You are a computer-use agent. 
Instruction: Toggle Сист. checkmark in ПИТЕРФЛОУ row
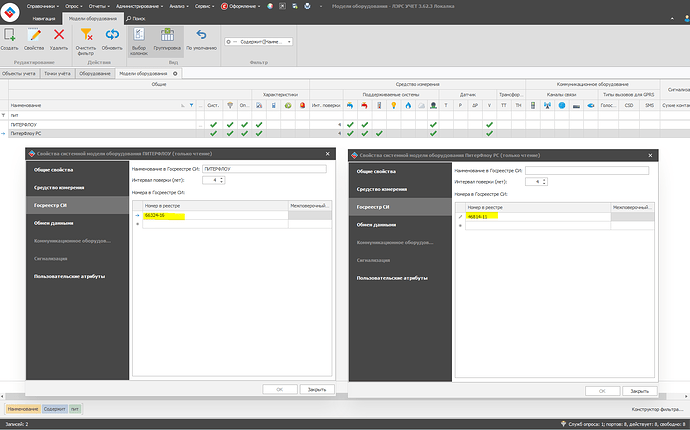click(x=213, y=125)
